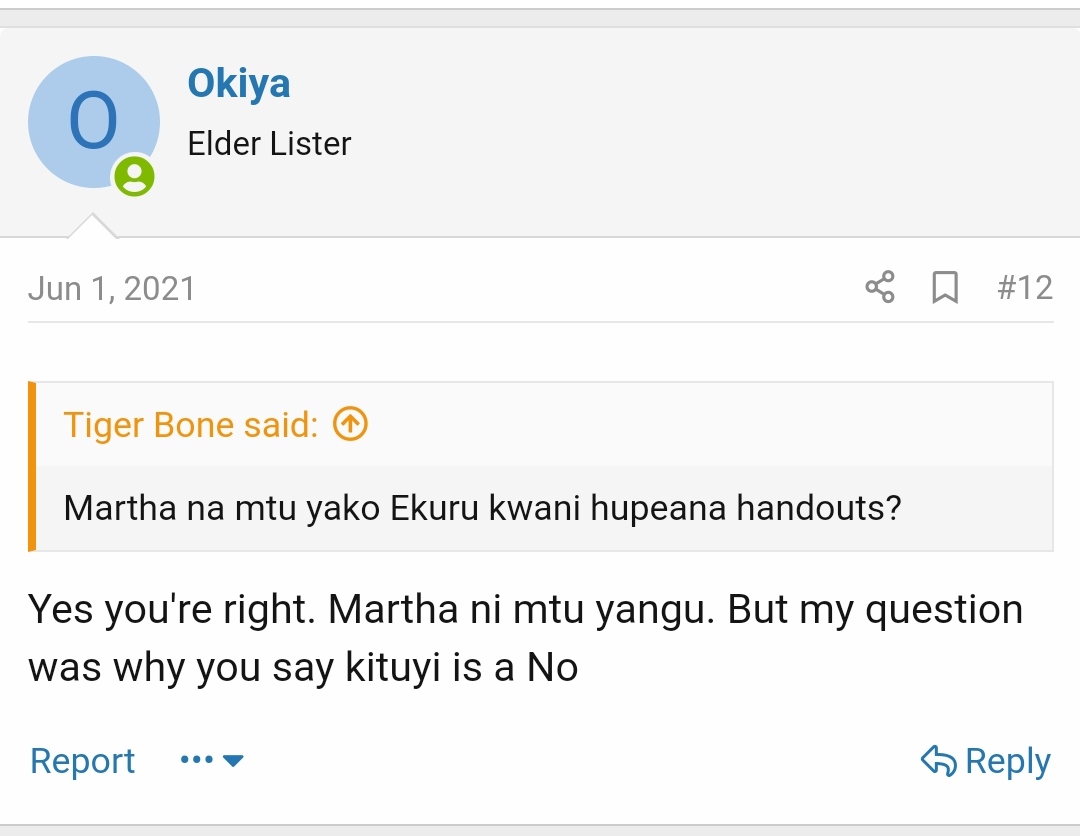Click the 'Tiger Bone said:' quote header
Viewport: 1080px width, 836px height.
pos(190,425)
